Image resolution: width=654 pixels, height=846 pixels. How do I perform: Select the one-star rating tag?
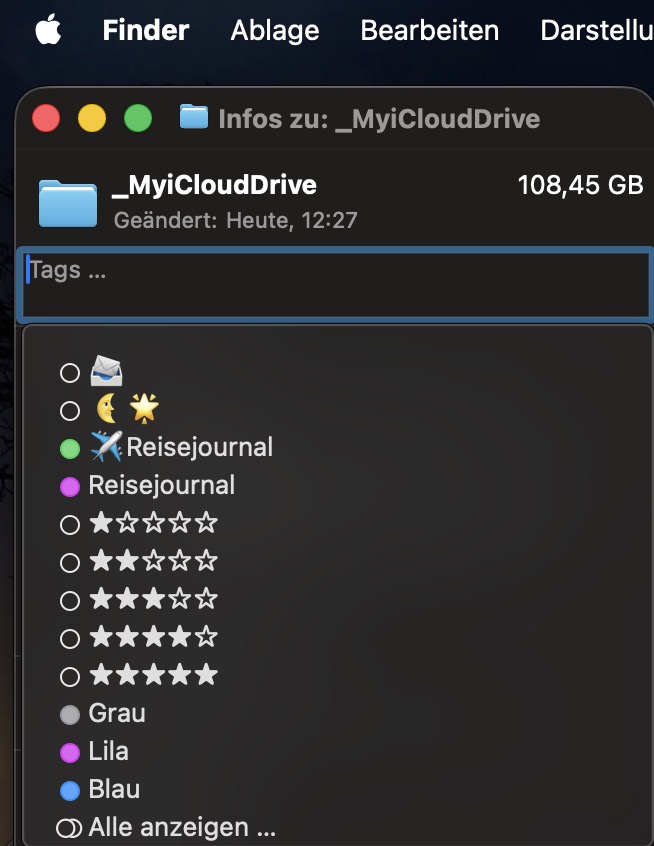[139, 524]
